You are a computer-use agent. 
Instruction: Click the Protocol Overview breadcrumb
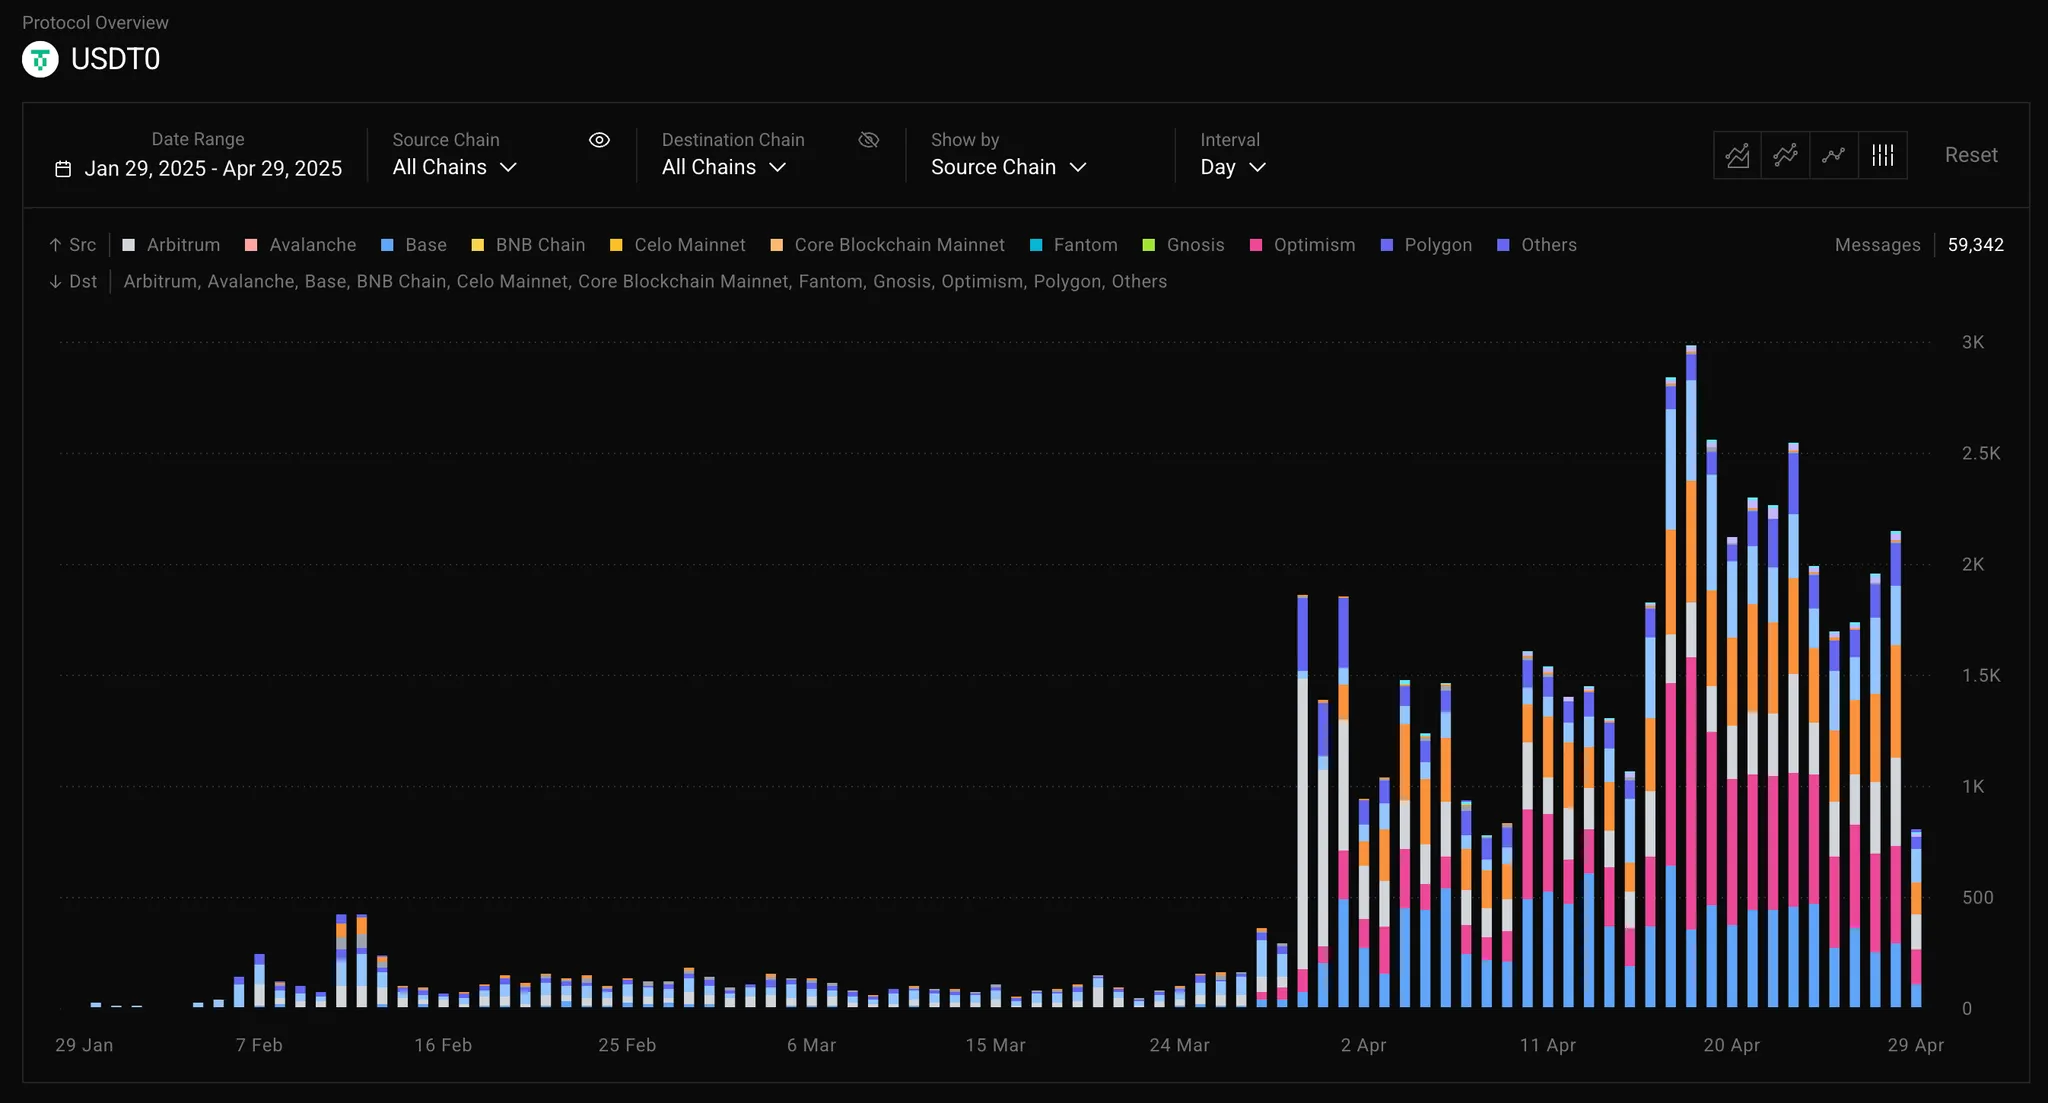[95, 22]
